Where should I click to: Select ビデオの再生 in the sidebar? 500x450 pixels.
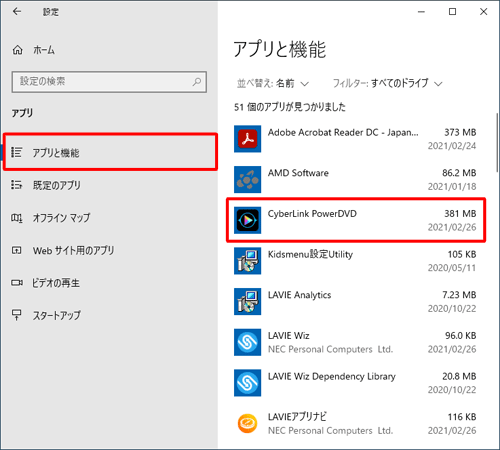pos(110,283)
